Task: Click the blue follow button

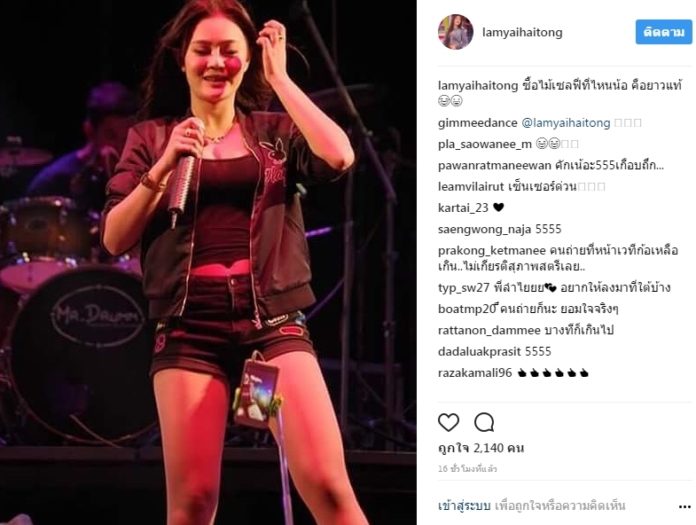Action: [x=664, y=32]
